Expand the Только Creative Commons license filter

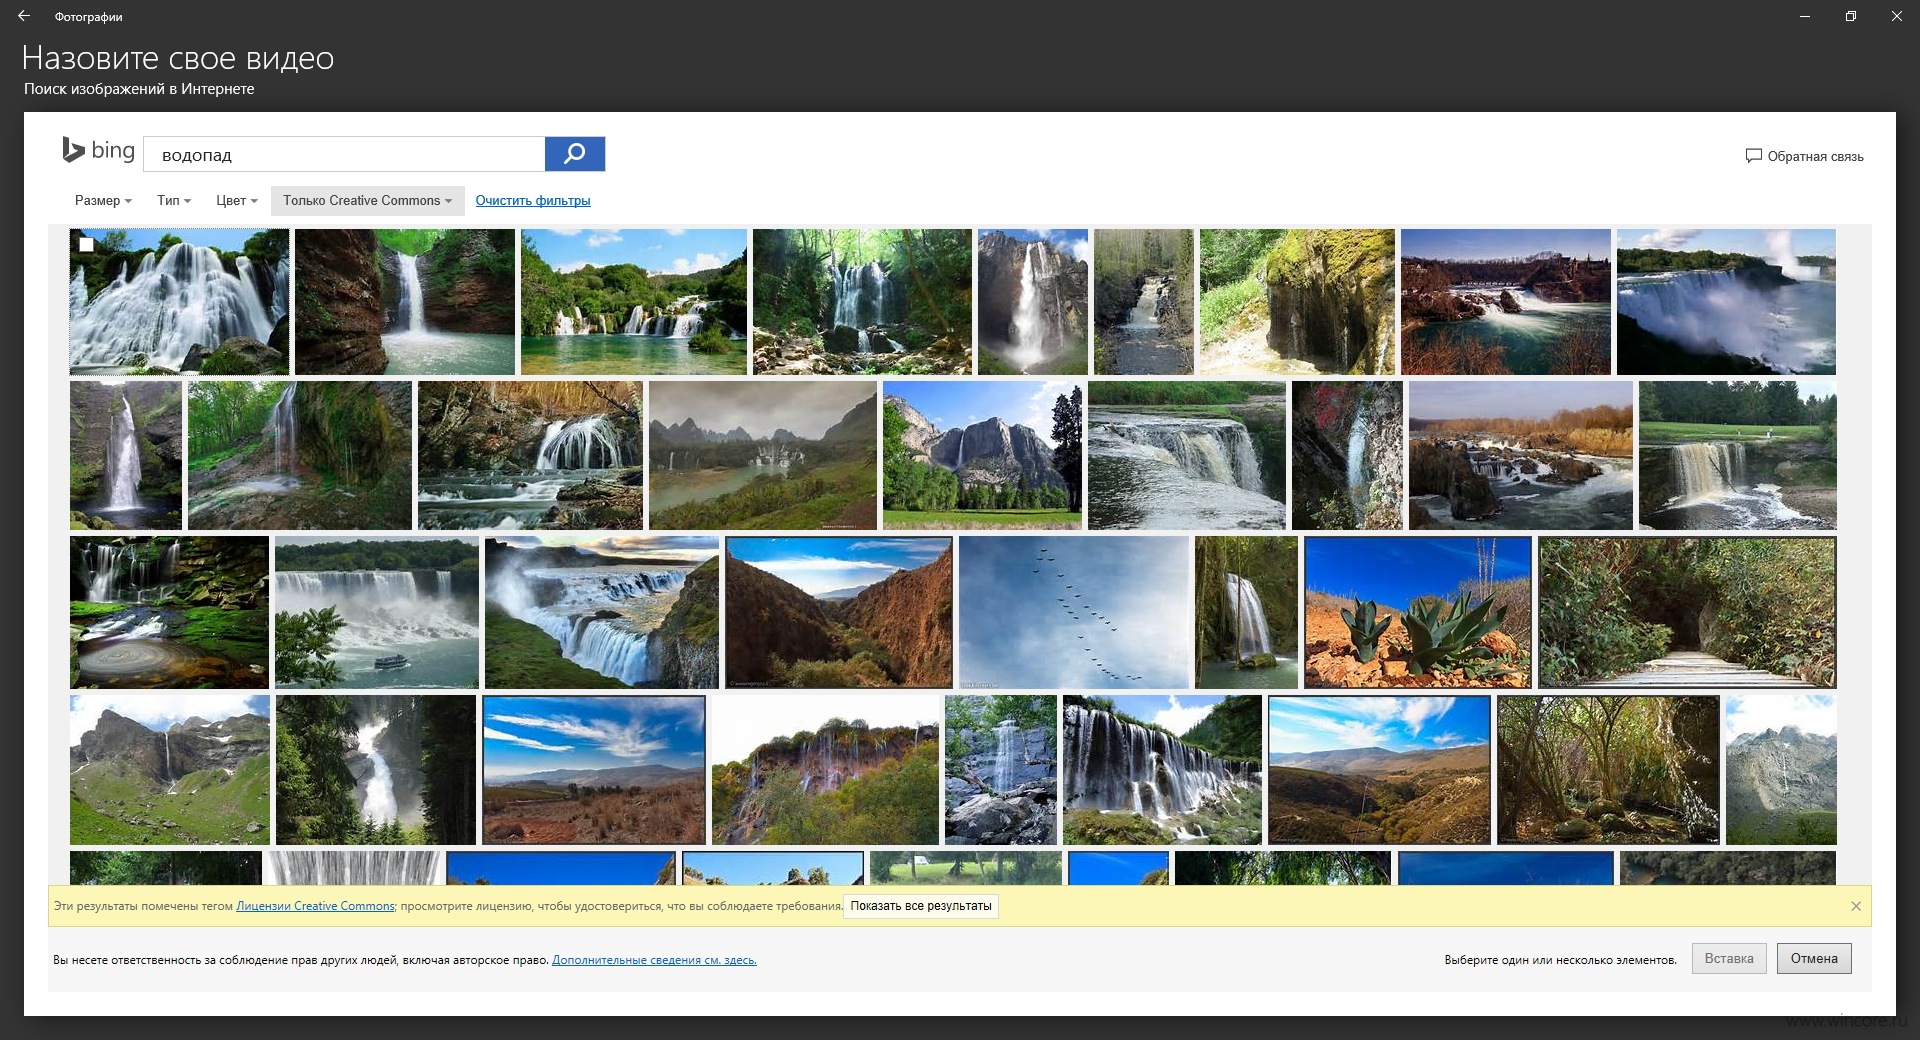(367, 200)
